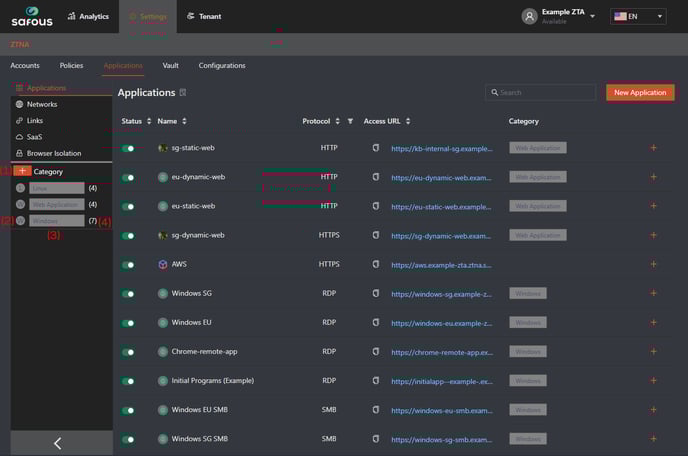Open the eu-dynamic-web access URL link

[440, 177]
